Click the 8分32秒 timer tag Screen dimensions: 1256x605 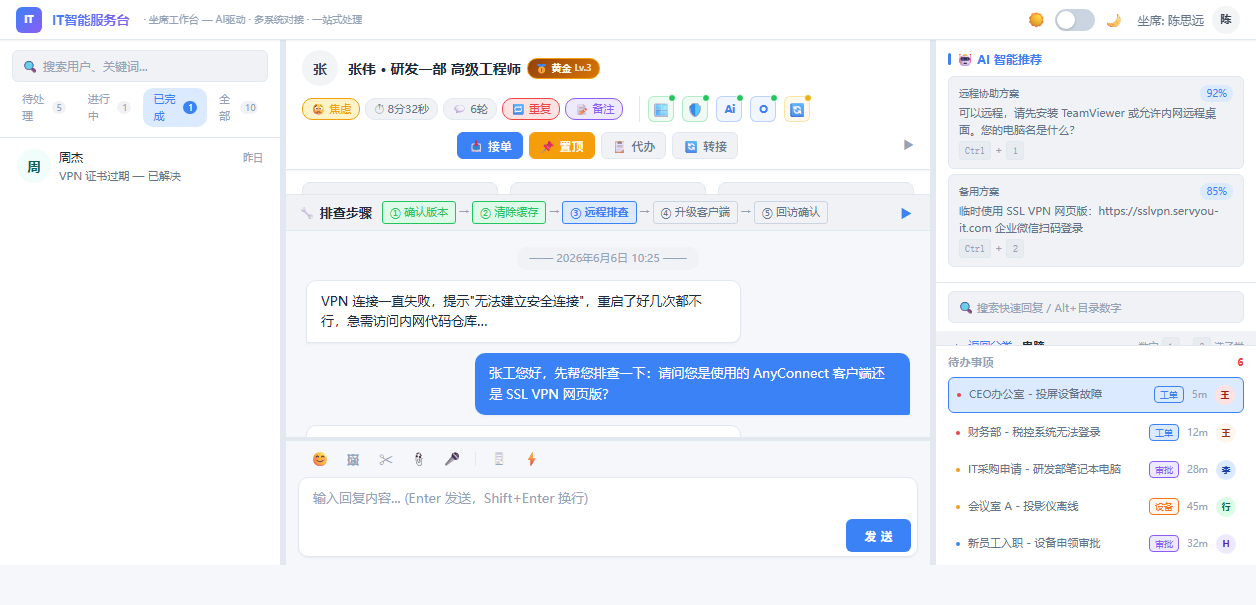(401, 109)
